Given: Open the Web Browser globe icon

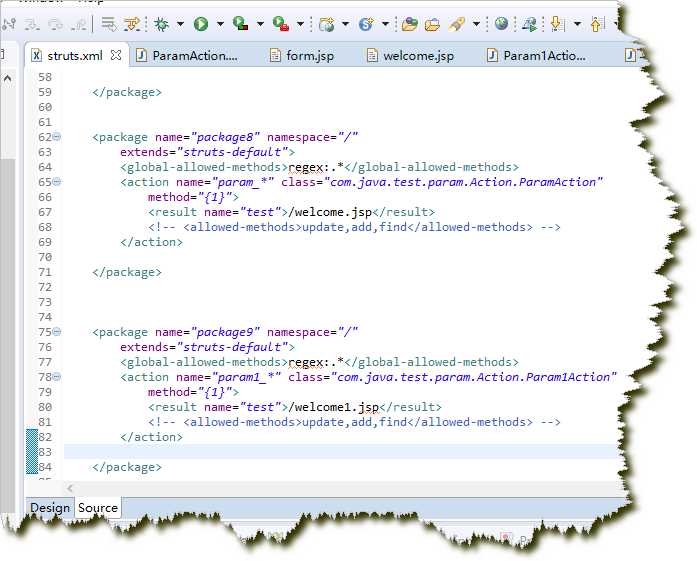Looking at the screenshot, I should (x=501, y=24).
